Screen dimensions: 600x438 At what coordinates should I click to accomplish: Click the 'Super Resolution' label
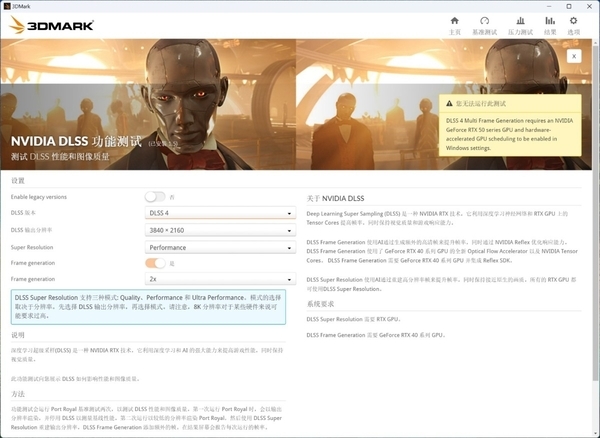(x=32, y=247)
